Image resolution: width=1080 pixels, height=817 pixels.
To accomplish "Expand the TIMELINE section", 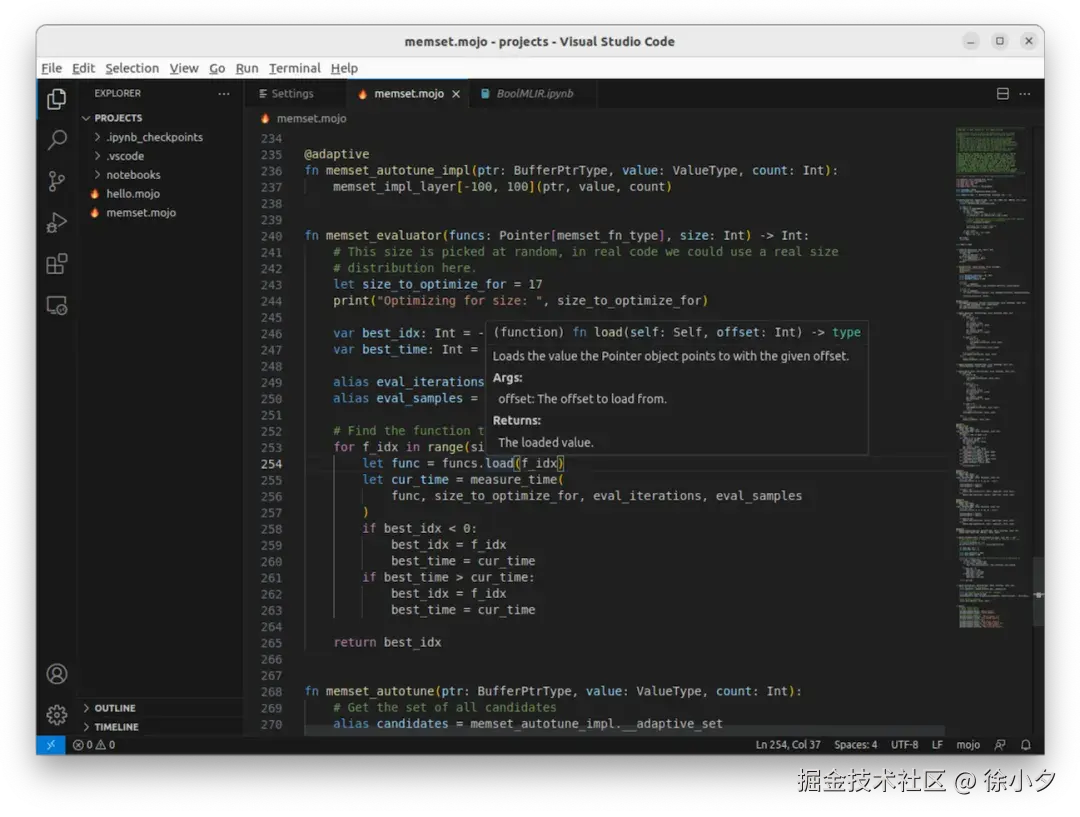I will tap(86, 727).
